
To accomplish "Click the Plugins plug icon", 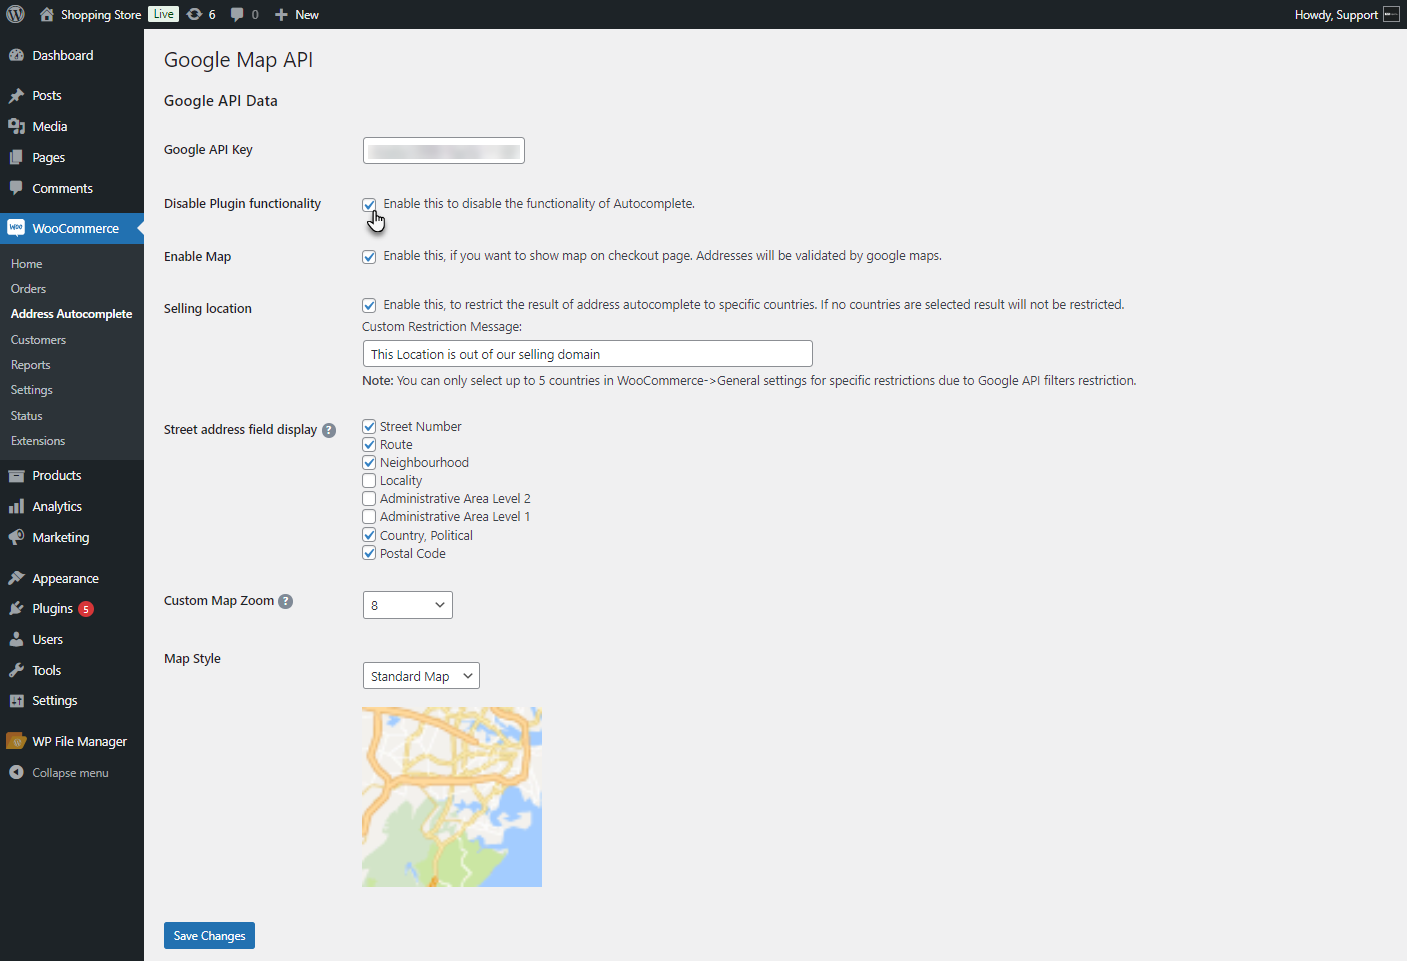I will 16,608.
